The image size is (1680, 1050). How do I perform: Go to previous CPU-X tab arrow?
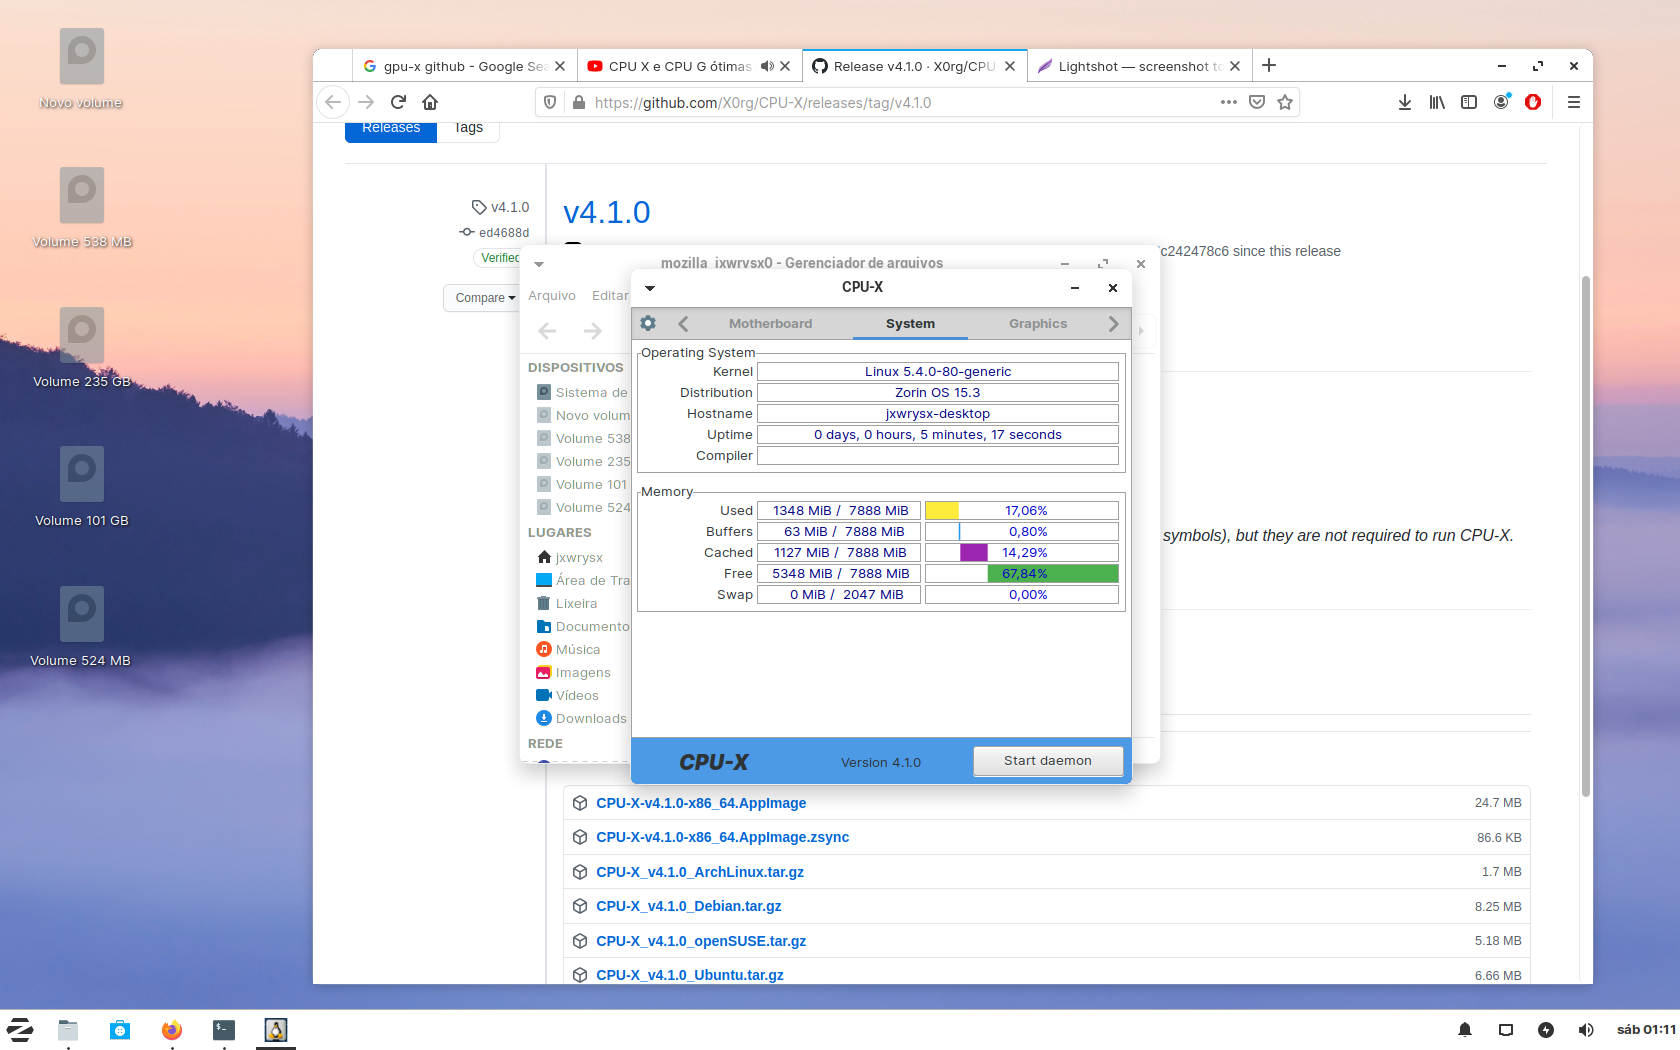point(683,323)
